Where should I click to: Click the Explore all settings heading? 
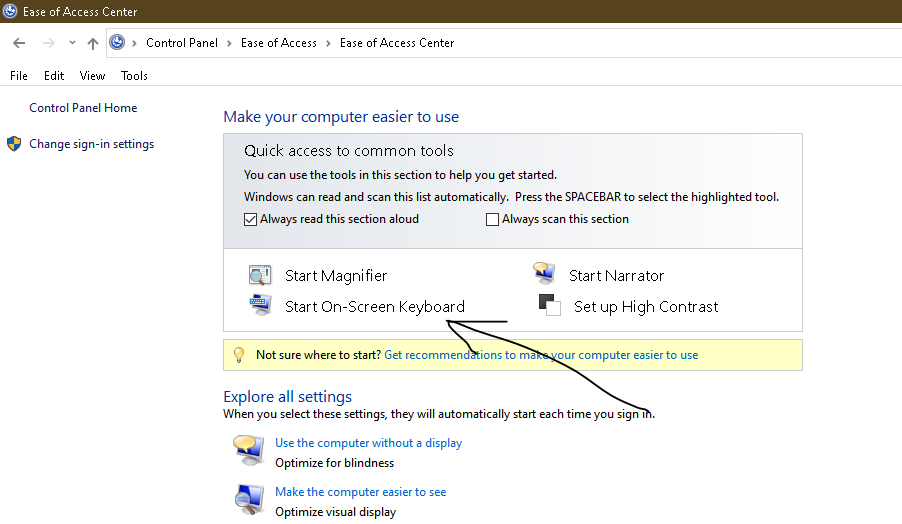click(288, 397)
